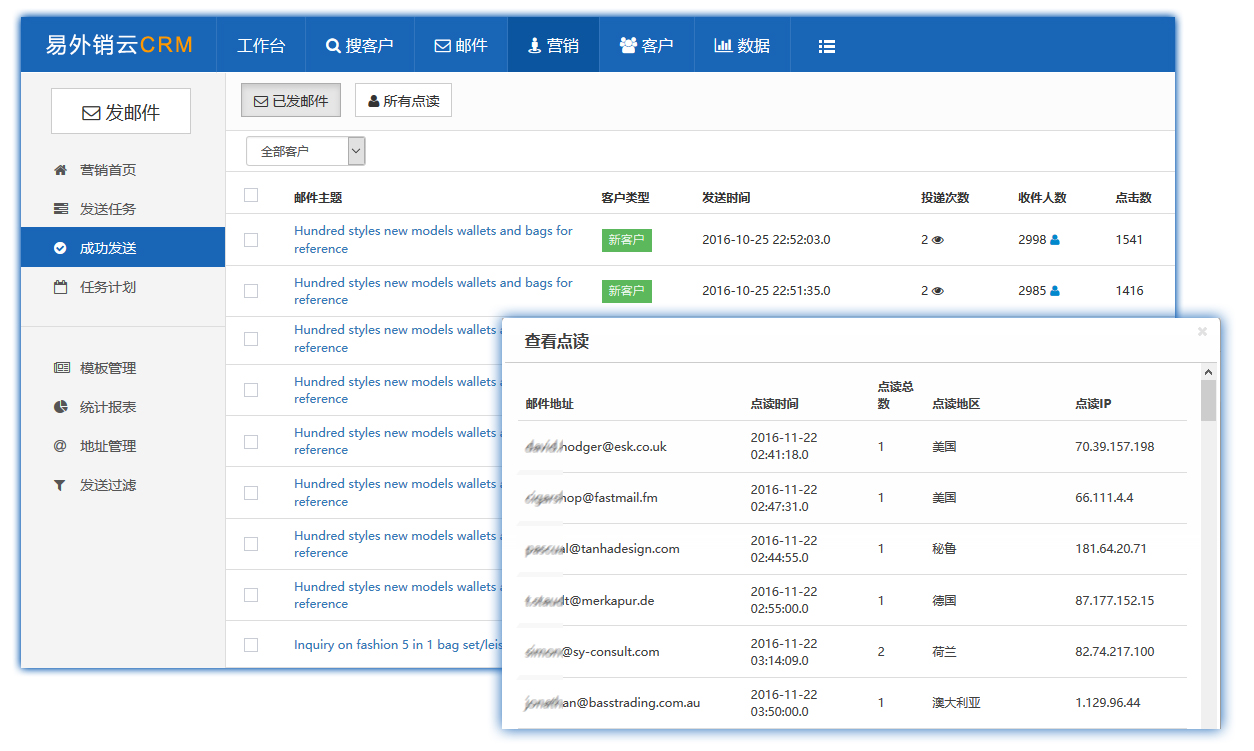Viewport: 1254px width, 751px height.
Task: Click the 发邮件 compose button
Action: click(121, 112)
